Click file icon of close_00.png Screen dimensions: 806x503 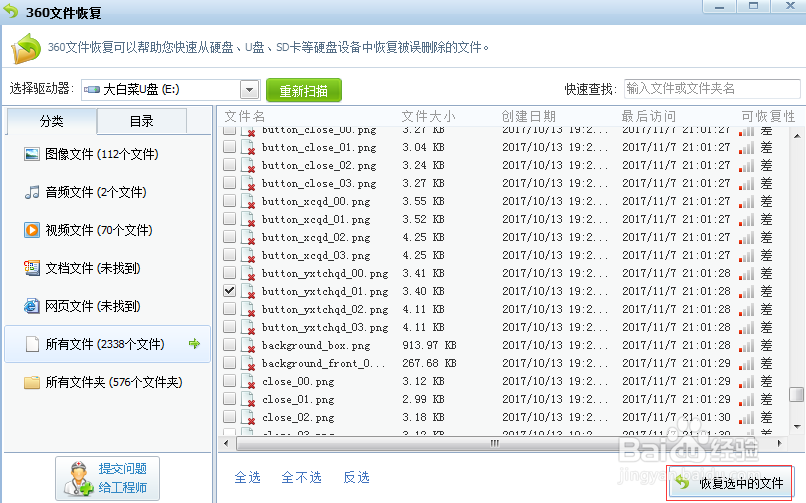click(248, 381)
